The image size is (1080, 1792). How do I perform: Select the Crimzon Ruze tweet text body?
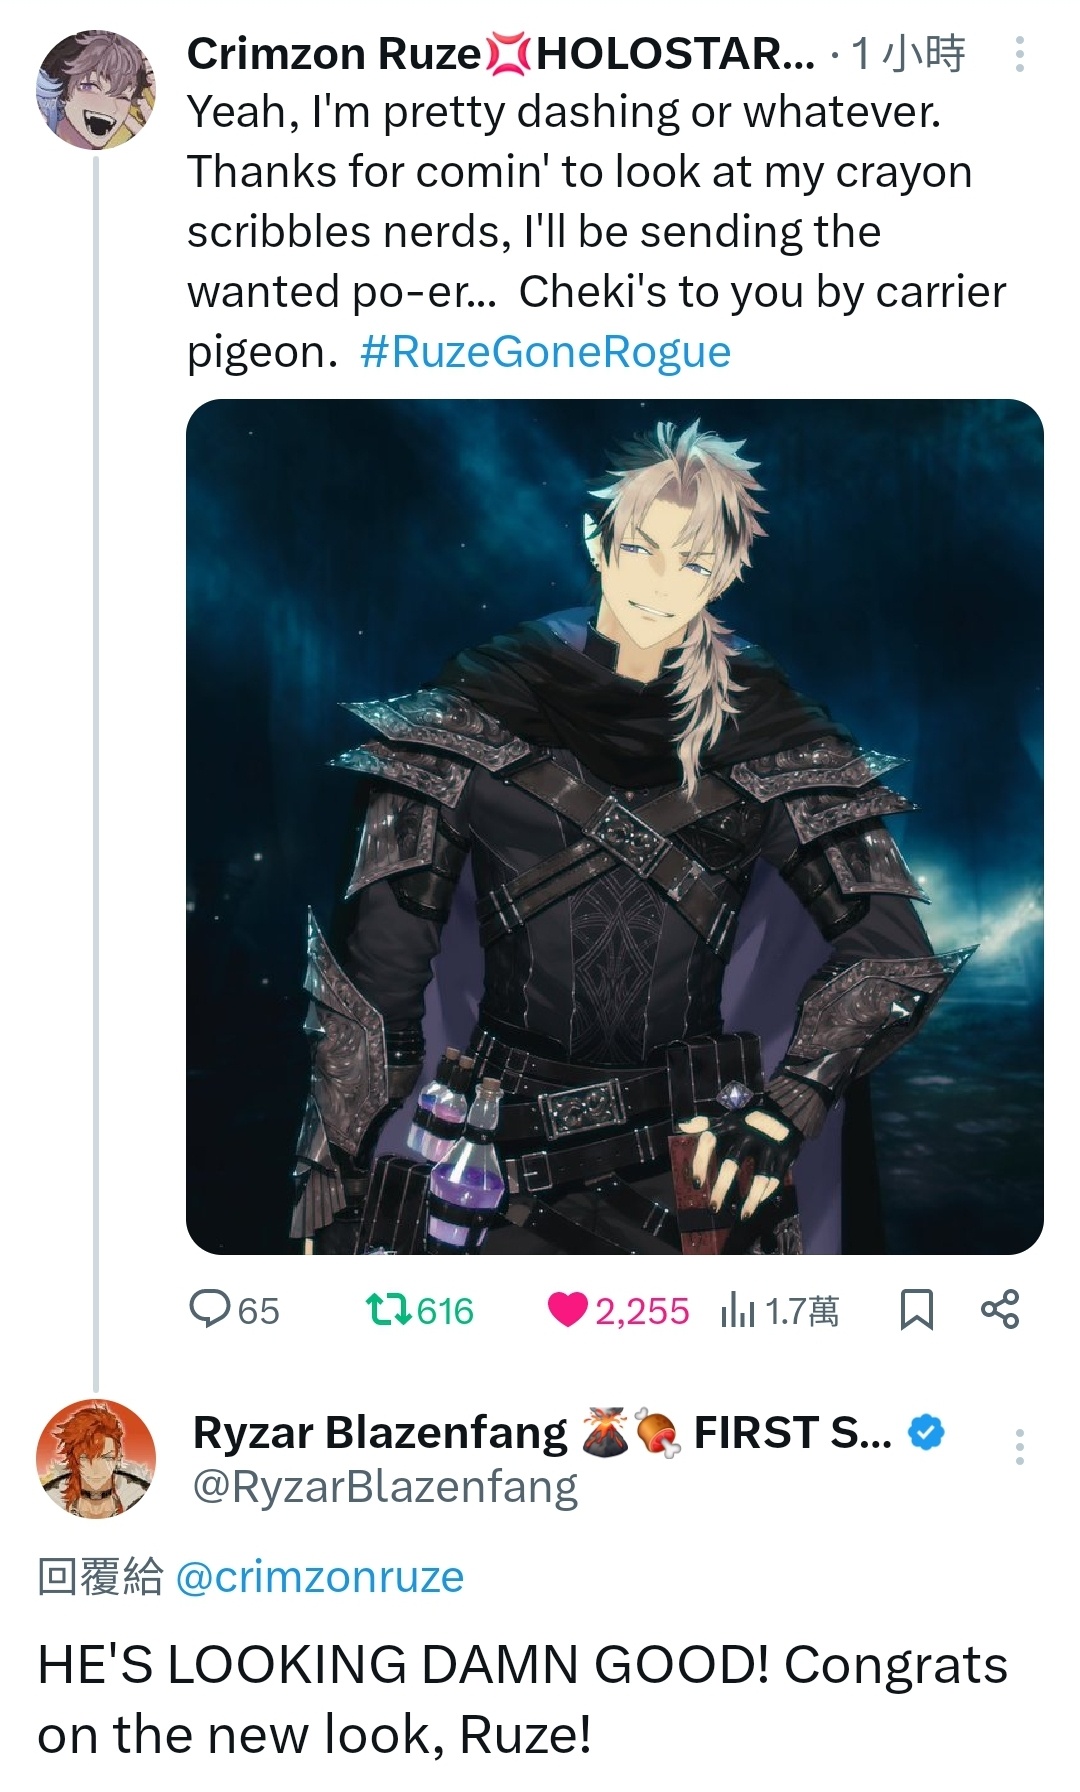coord(597,232)
